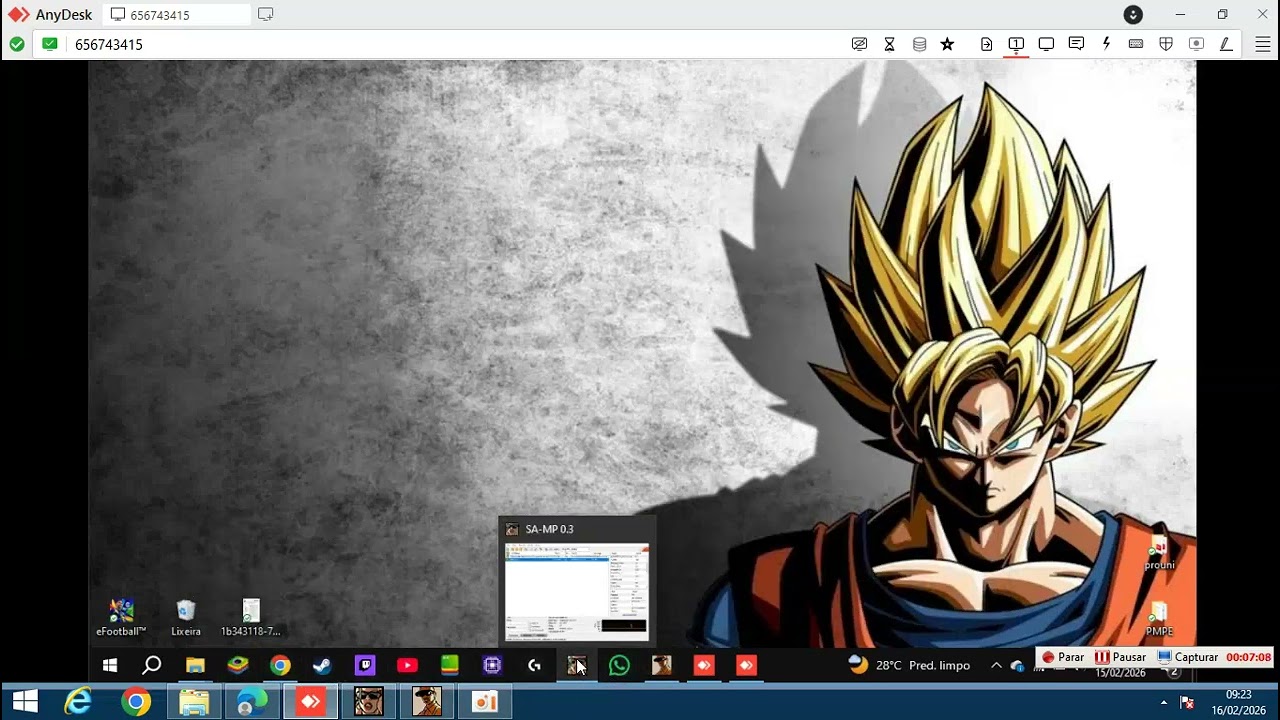Open File Explorer on local taskbar
This screenshot has width=1280, height=720.
point(194,702)
